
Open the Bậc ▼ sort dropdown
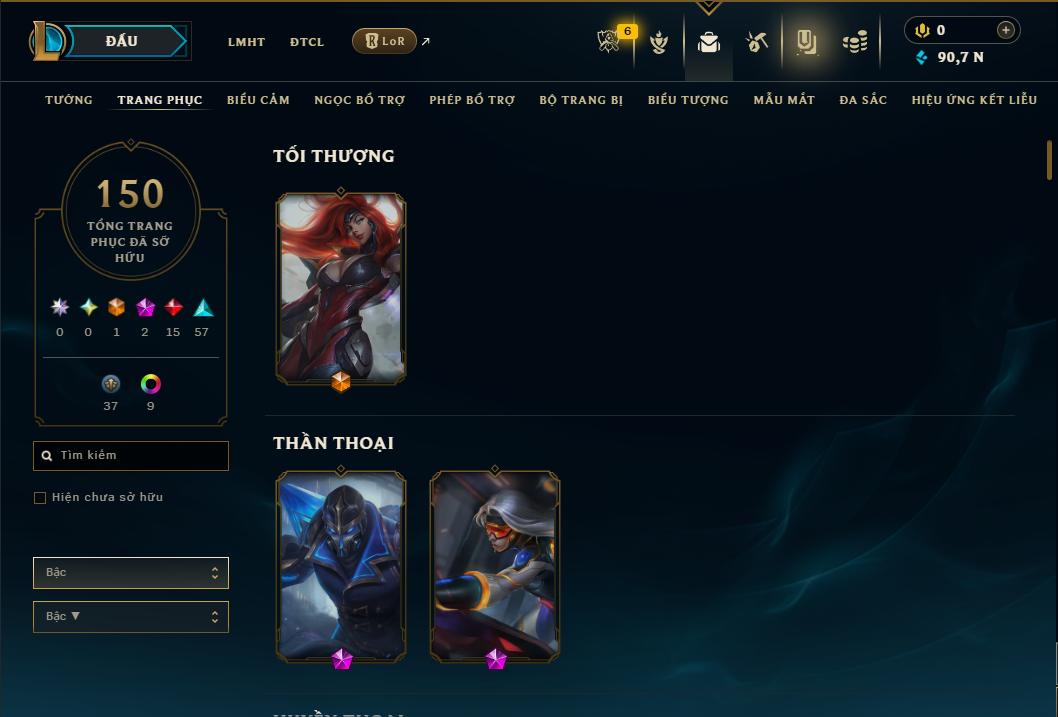point(131,616)
